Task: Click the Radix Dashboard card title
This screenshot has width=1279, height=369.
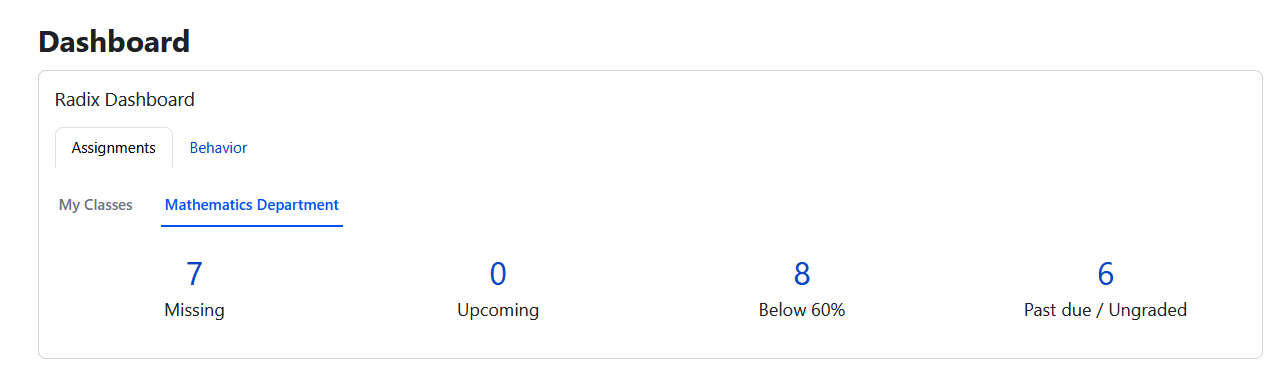Action: pyautogui.click(x=125, y=100)
